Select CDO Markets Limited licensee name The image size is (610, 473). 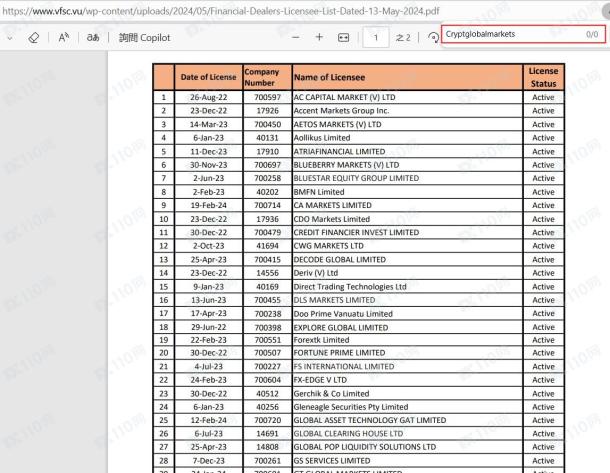point(332,219)
